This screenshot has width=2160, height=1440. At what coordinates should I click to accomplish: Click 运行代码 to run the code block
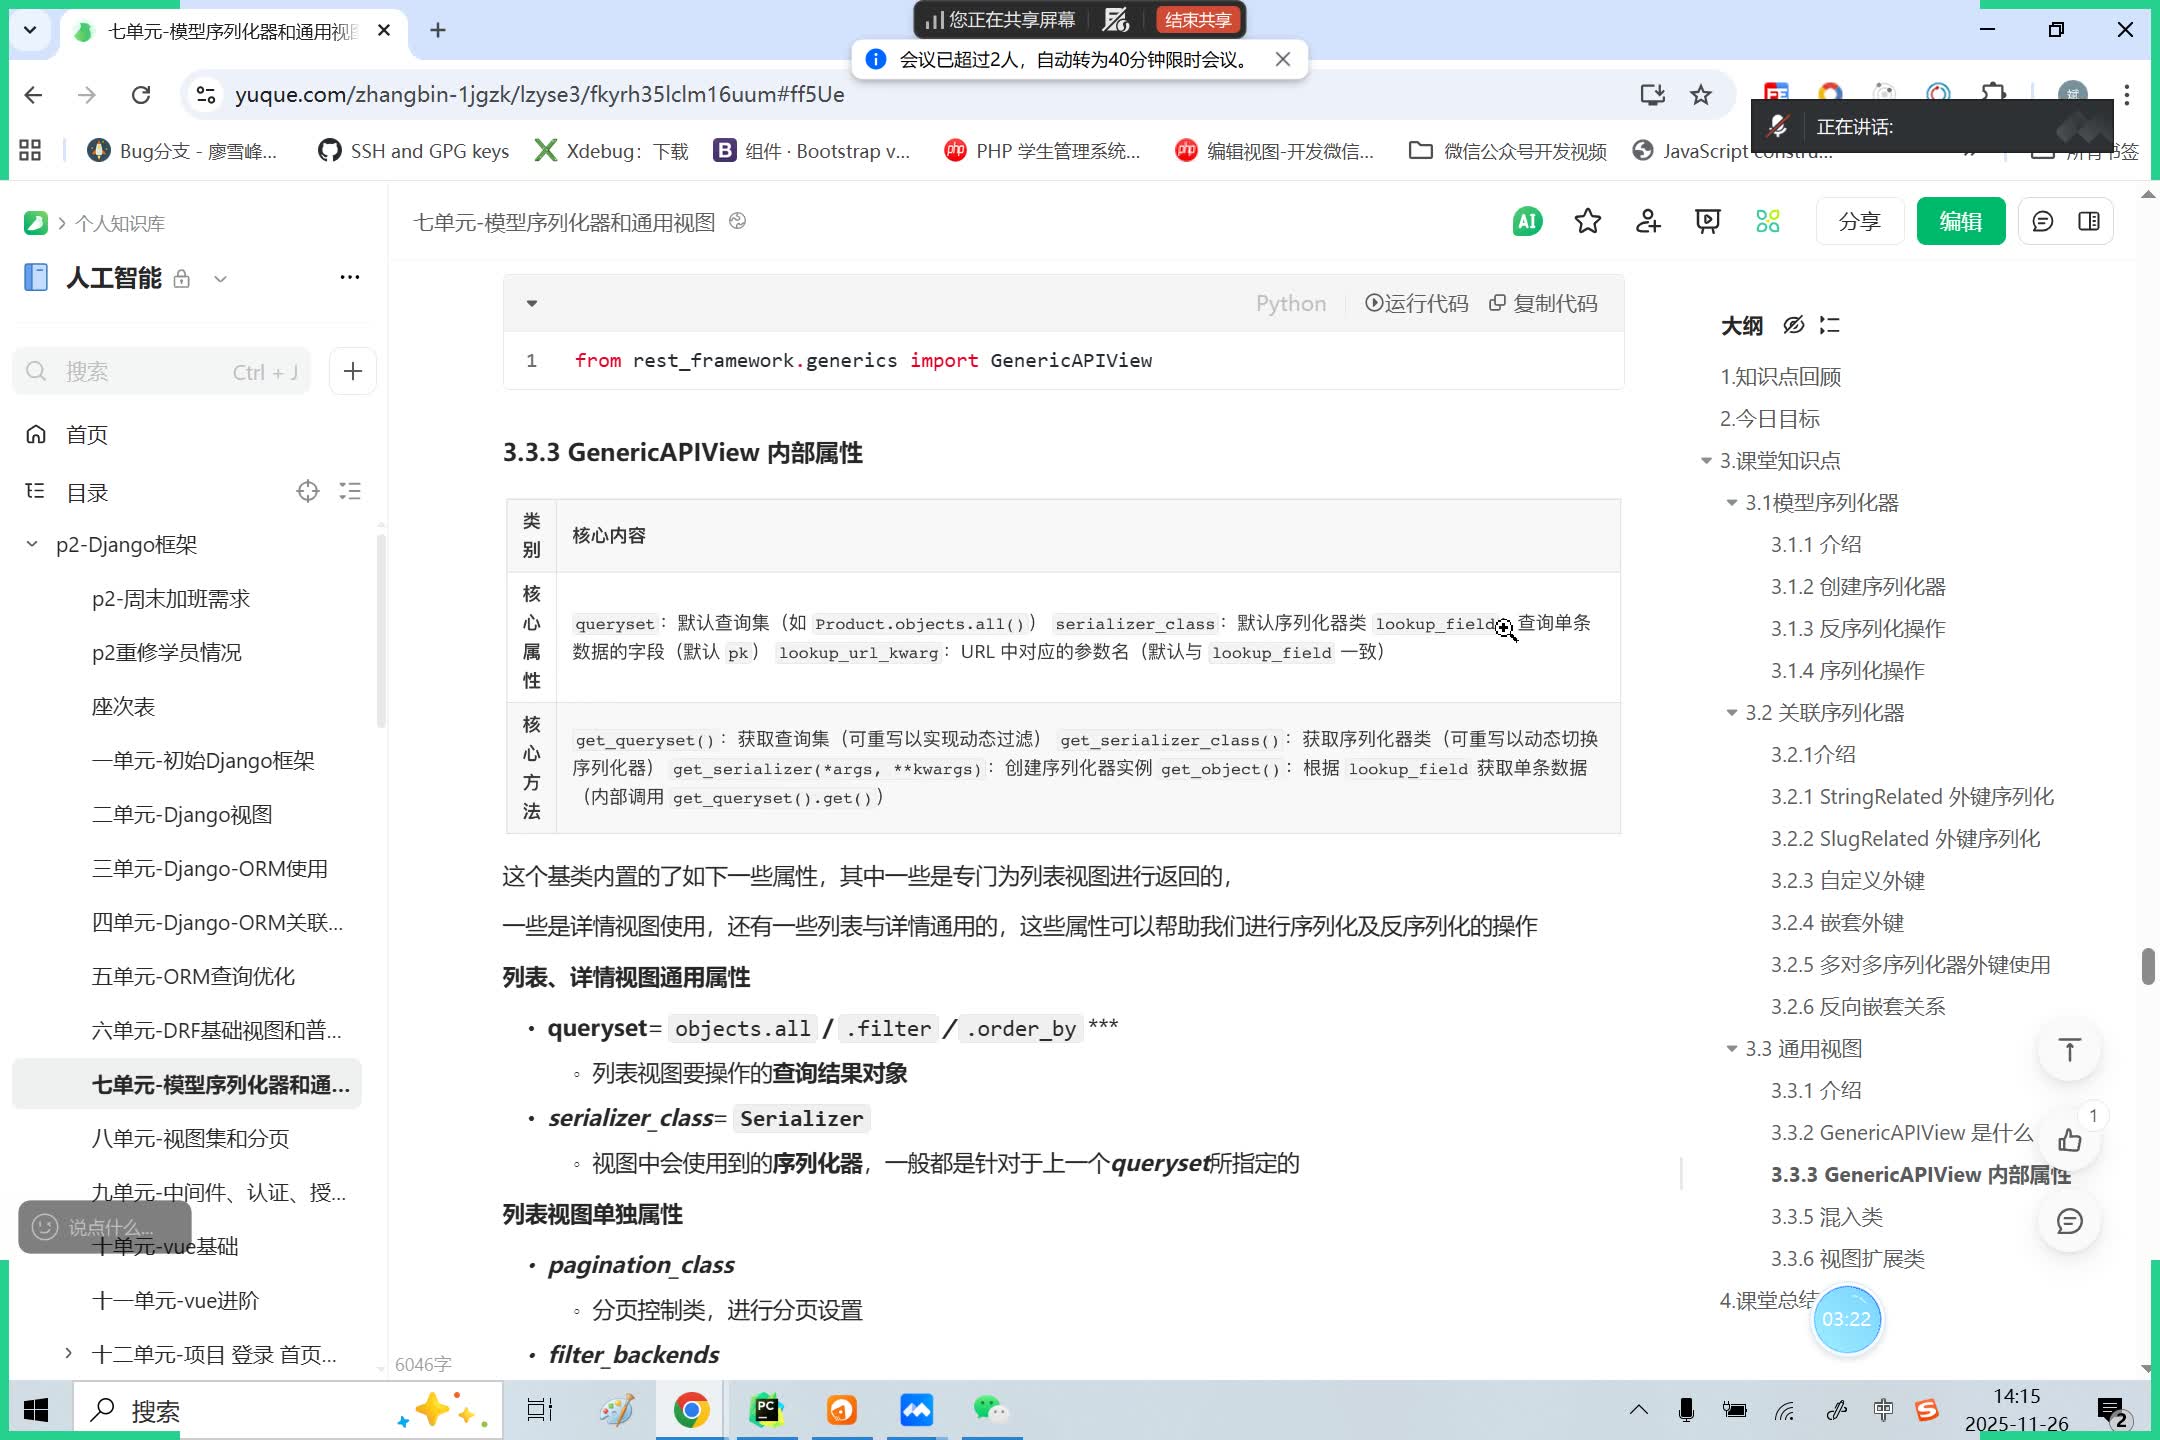click(1416, 303)
